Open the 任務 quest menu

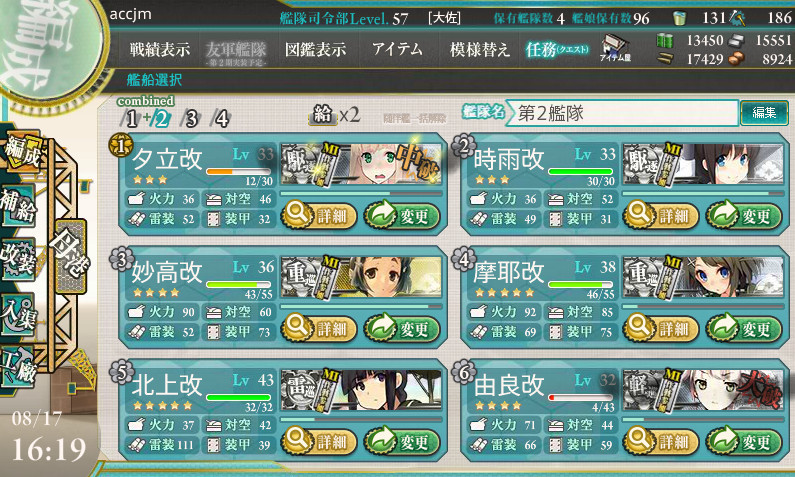(x=557, y=49)
